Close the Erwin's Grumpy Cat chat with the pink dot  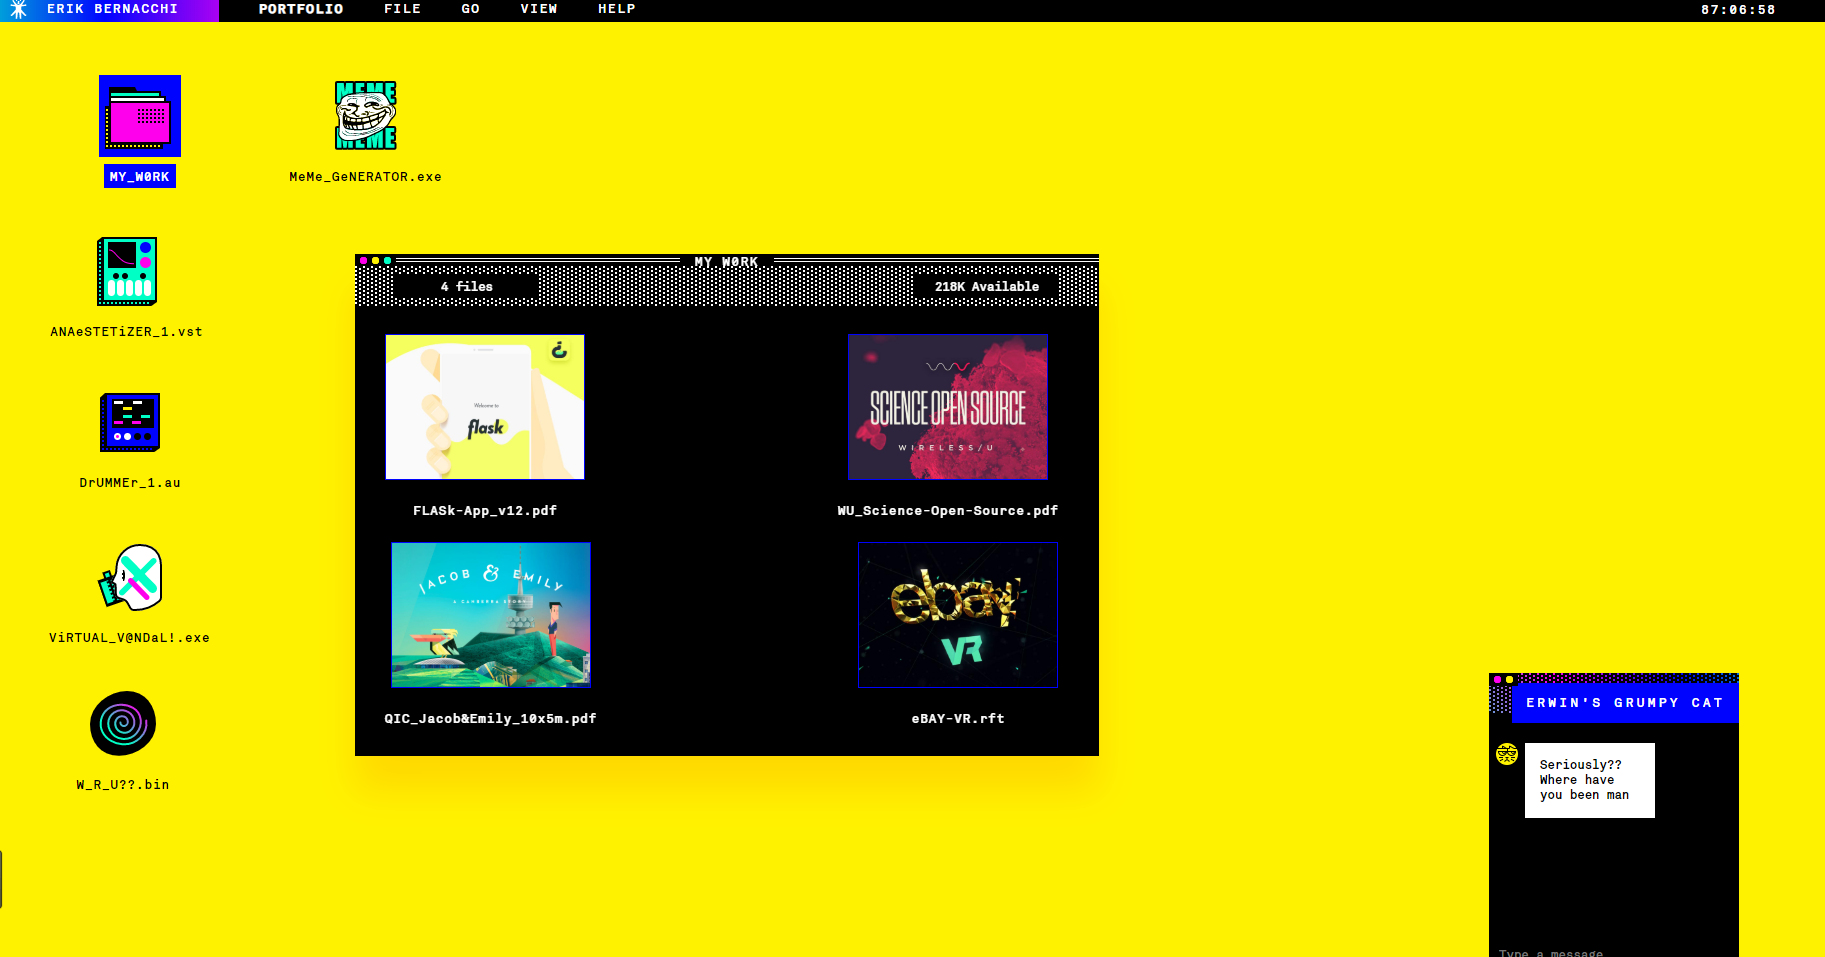1498,679
